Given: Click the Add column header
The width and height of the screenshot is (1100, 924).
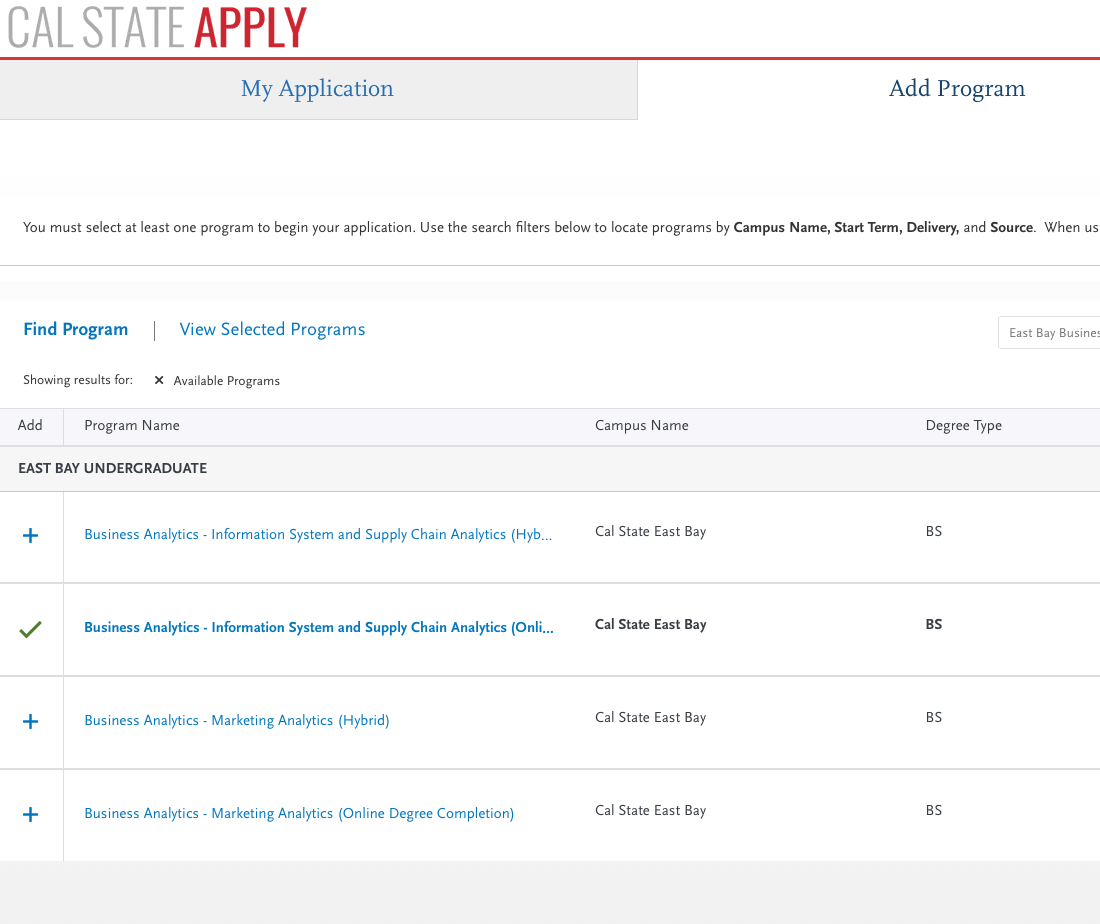Looking at the screenshot, I should [30, 425].
